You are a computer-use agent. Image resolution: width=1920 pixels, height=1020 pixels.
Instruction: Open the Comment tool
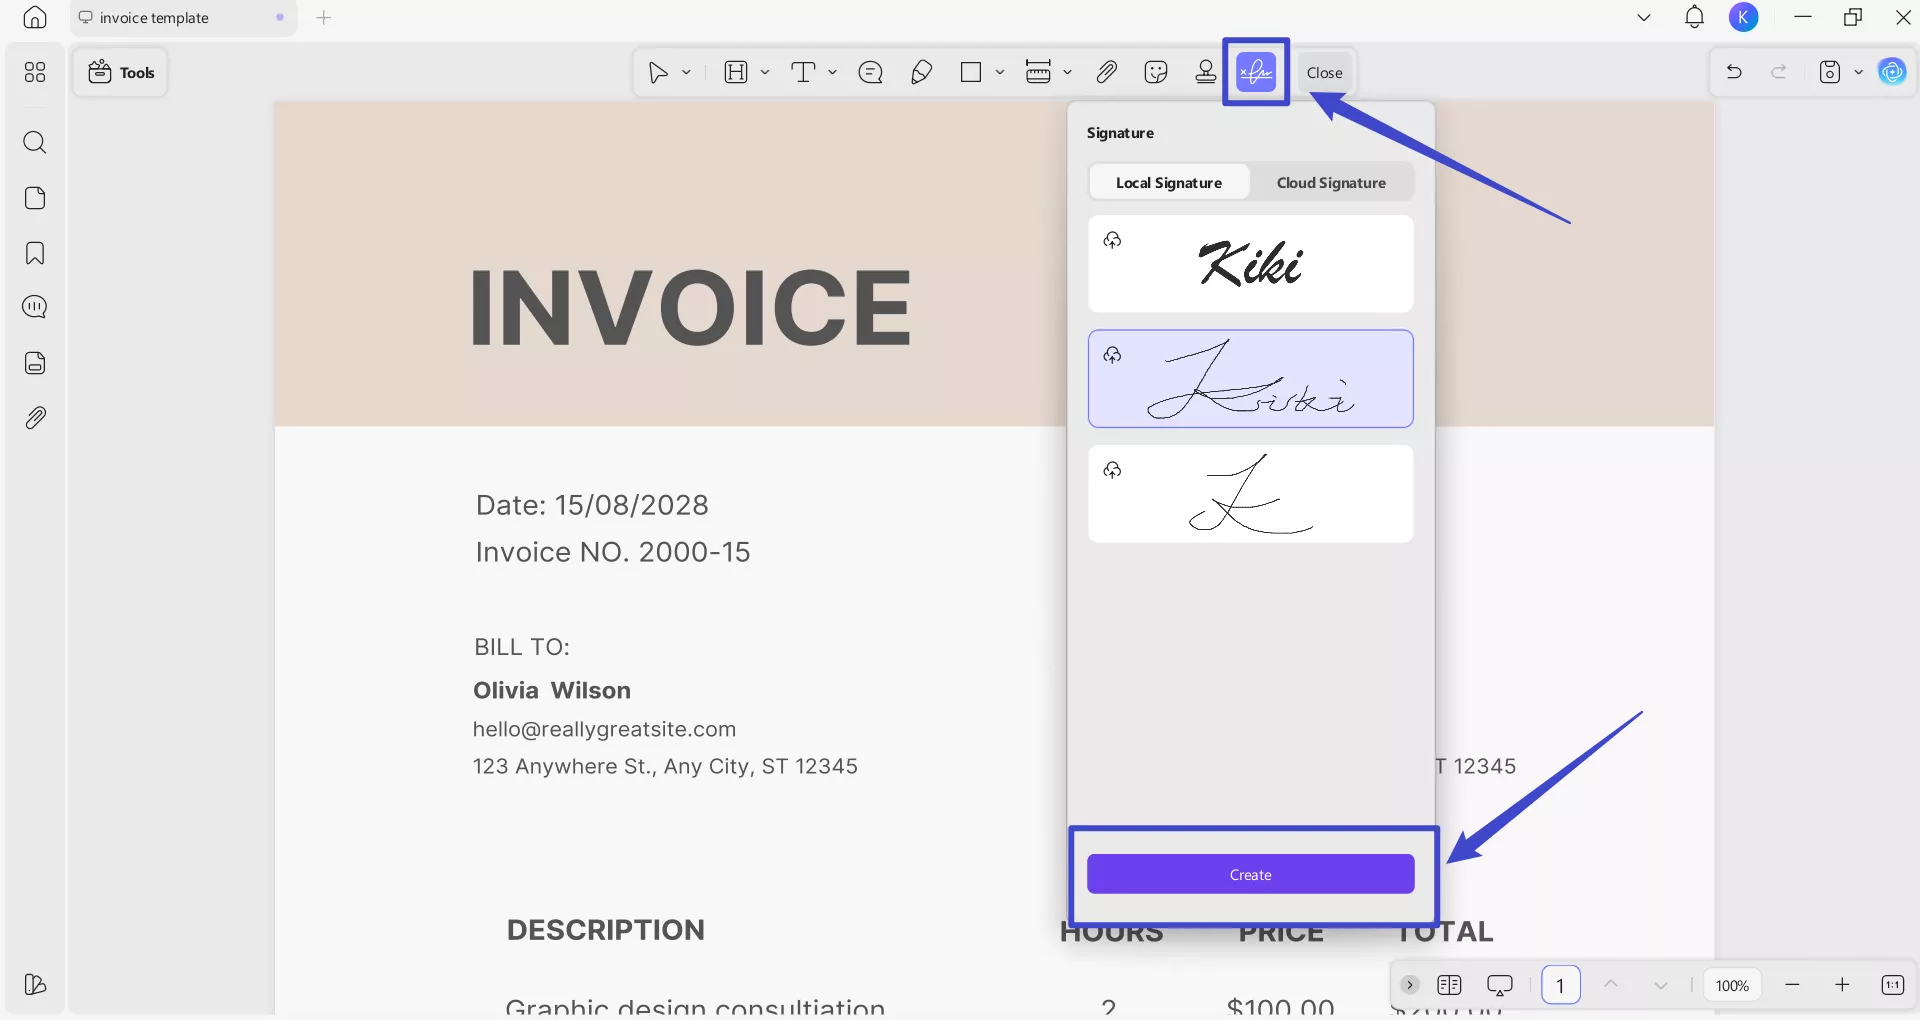(x=871, y=71)
